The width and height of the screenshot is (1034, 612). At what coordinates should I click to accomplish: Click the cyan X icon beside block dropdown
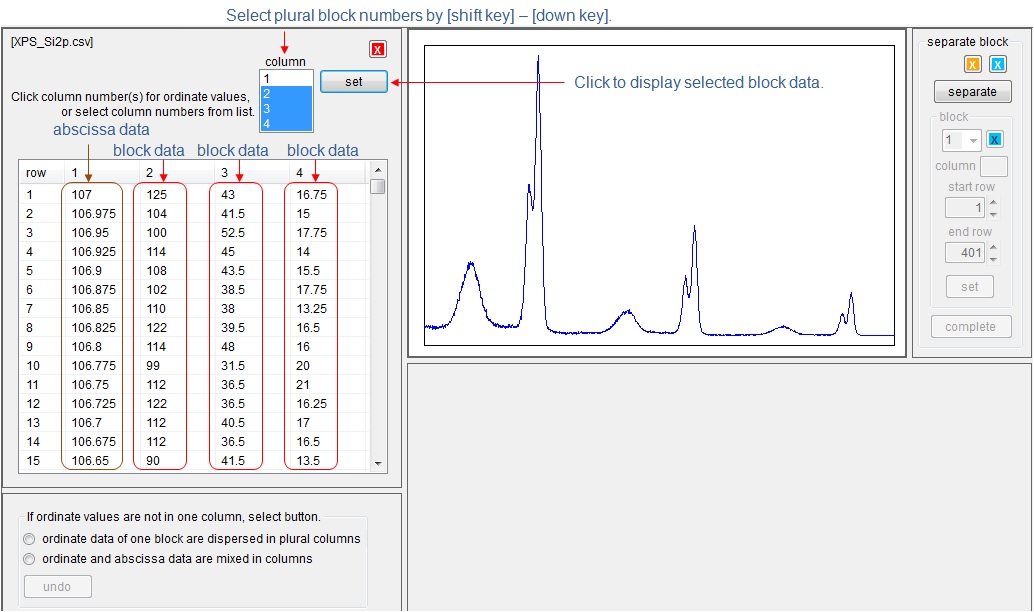995,140
